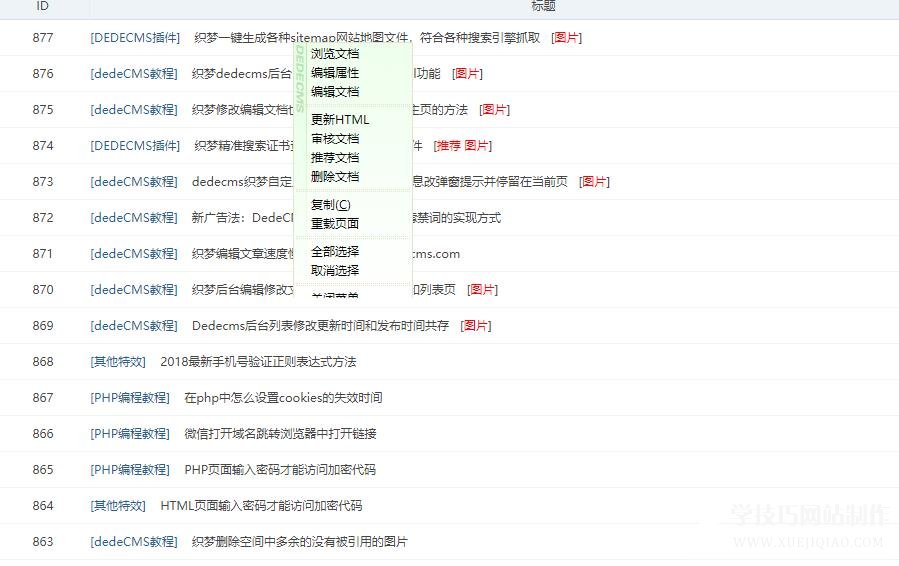Click ID cell 875
The image size is (899, 566).
(43, 110)
